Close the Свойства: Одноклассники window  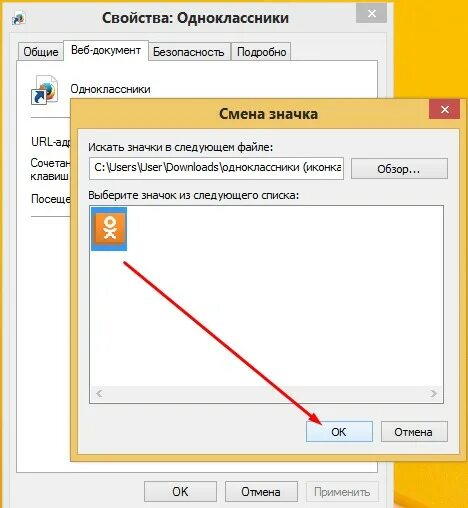[x=371, y=14]
